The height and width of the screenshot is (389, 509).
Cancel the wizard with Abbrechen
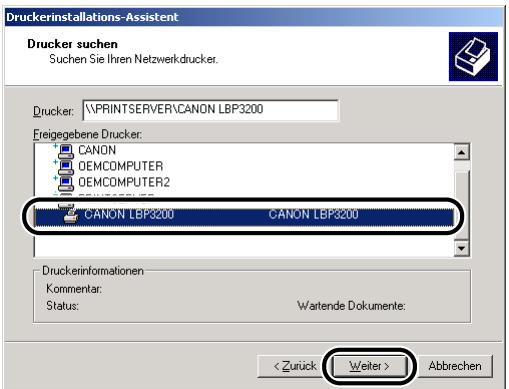point(455,366)
